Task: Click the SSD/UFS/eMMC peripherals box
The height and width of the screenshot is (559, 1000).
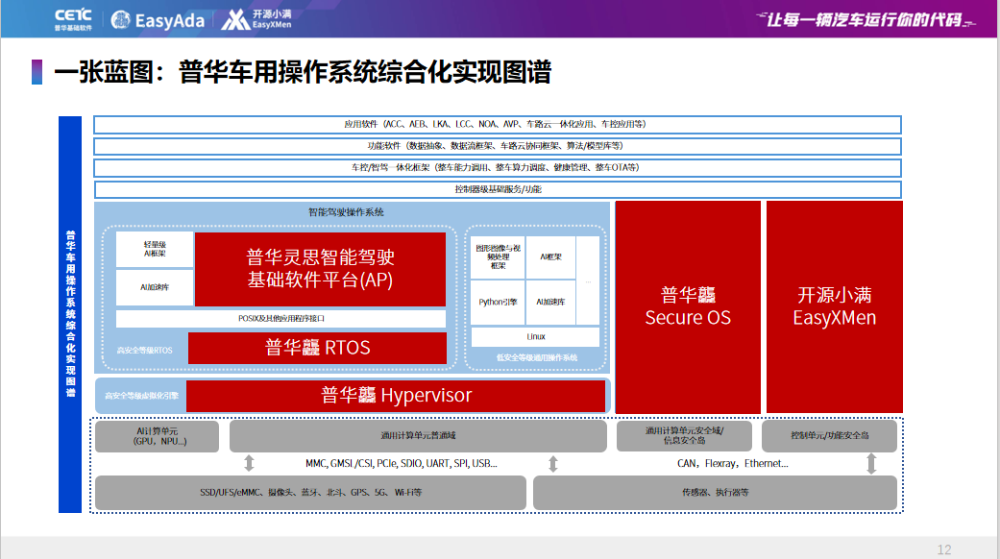Action: coord(311,493)
